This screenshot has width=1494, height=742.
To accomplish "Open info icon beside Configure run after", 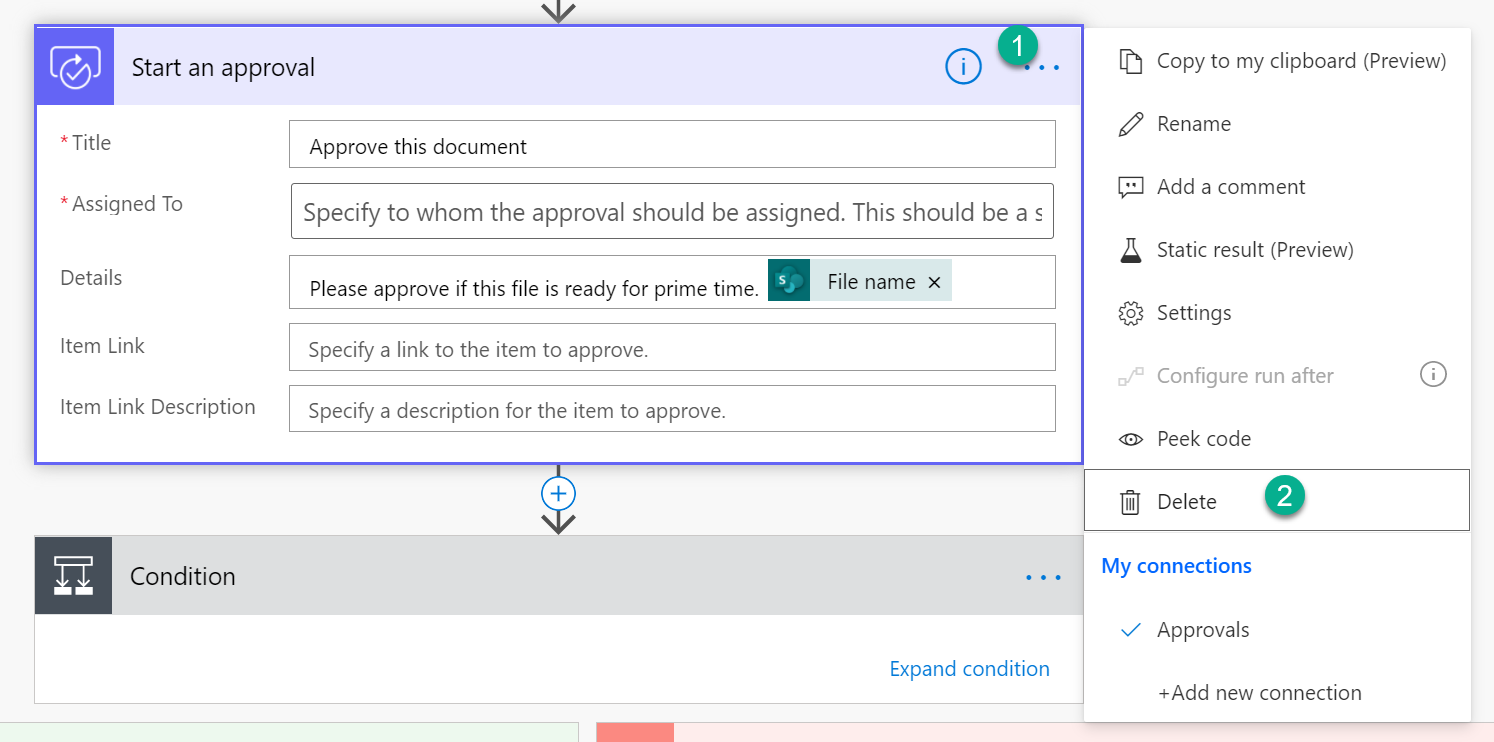I will pyautogui.click(x=1433, y=375).
